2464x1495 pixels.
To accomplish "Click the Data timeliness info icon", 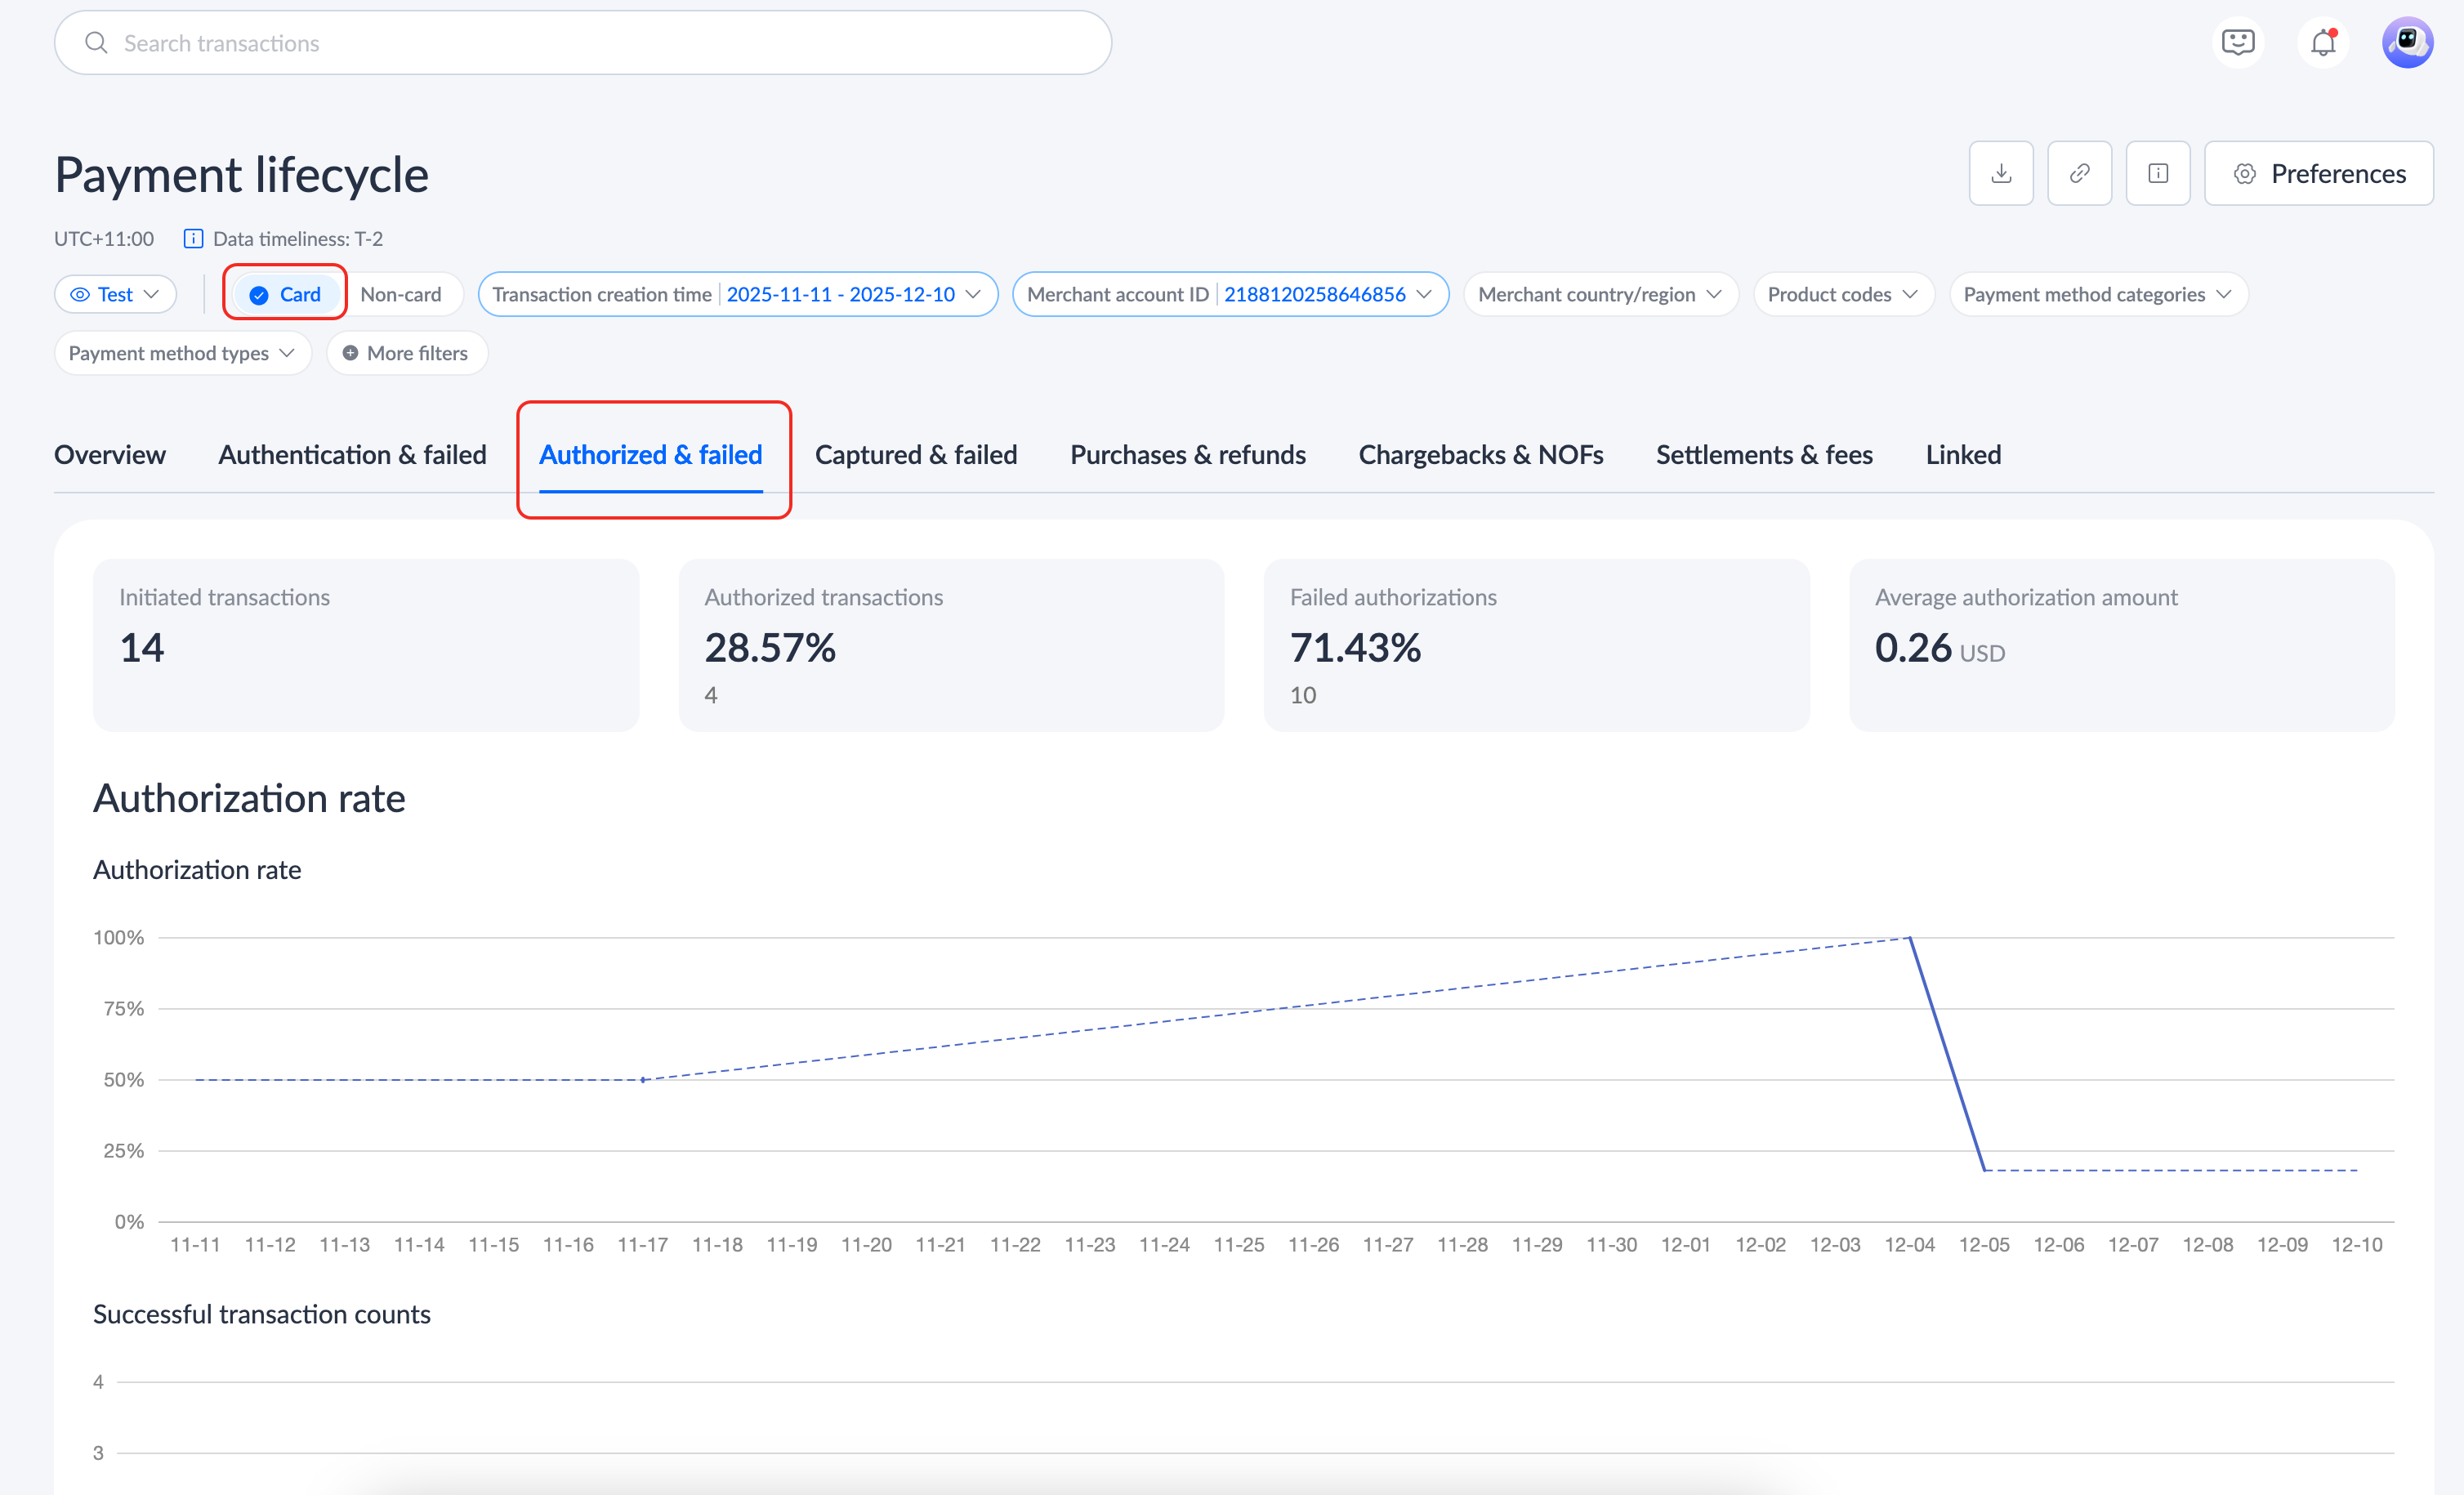I will coord(193,239).
